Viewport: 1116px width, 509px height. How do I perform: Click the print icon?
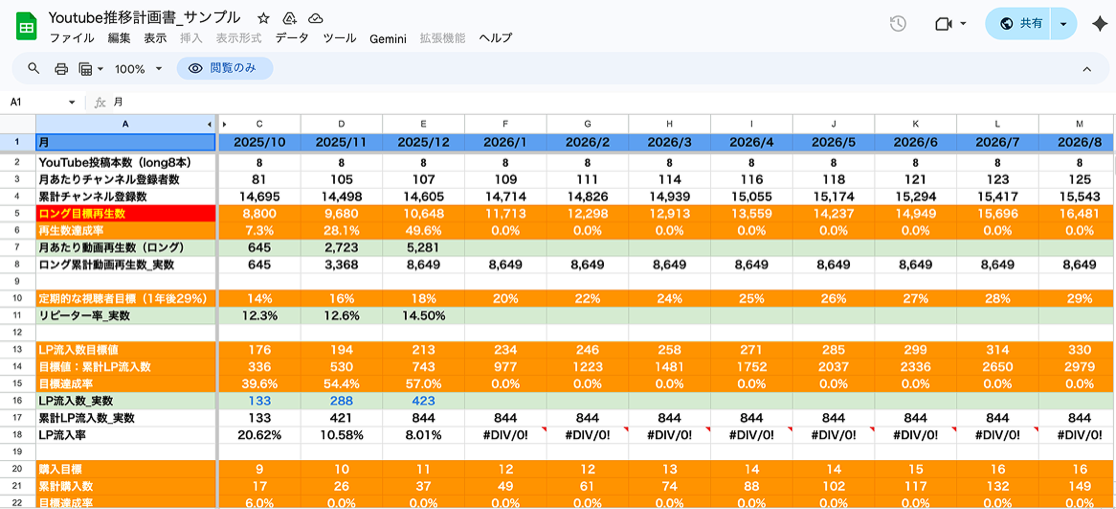click(x=61, y=69)
